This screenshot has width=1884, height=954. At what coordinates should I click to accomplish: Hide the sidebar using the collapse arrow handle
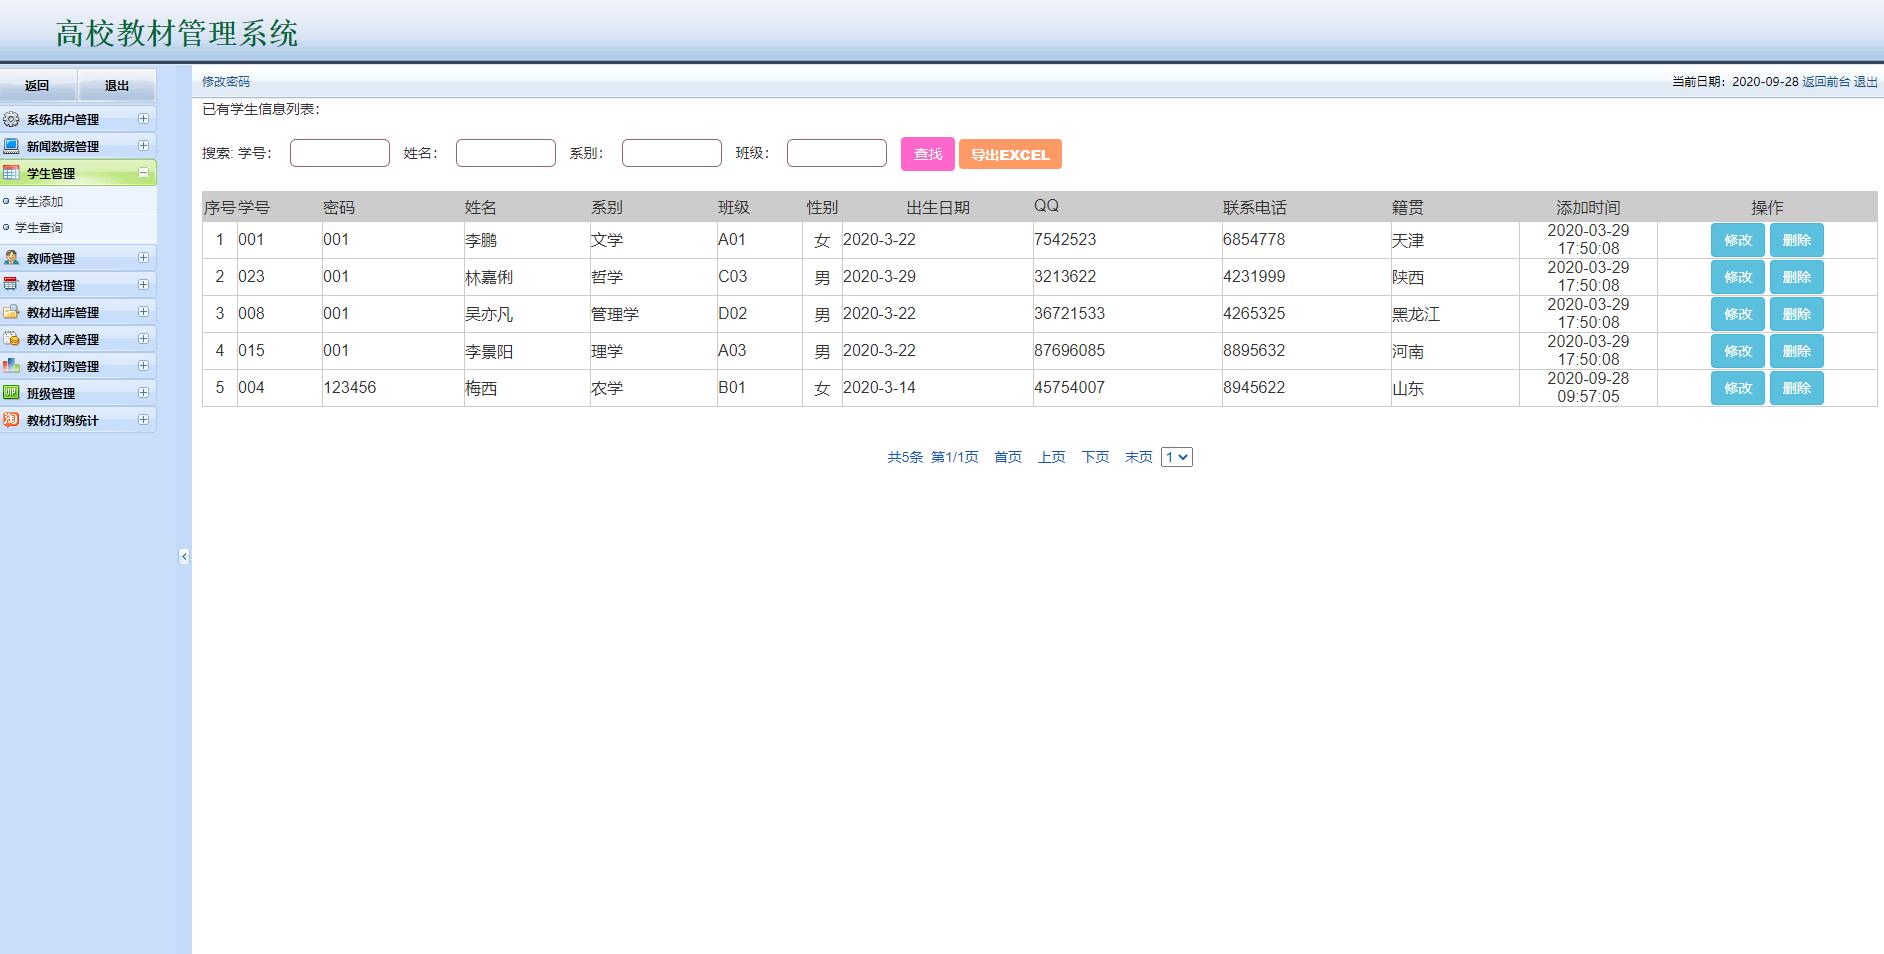(x=184, y=556)
